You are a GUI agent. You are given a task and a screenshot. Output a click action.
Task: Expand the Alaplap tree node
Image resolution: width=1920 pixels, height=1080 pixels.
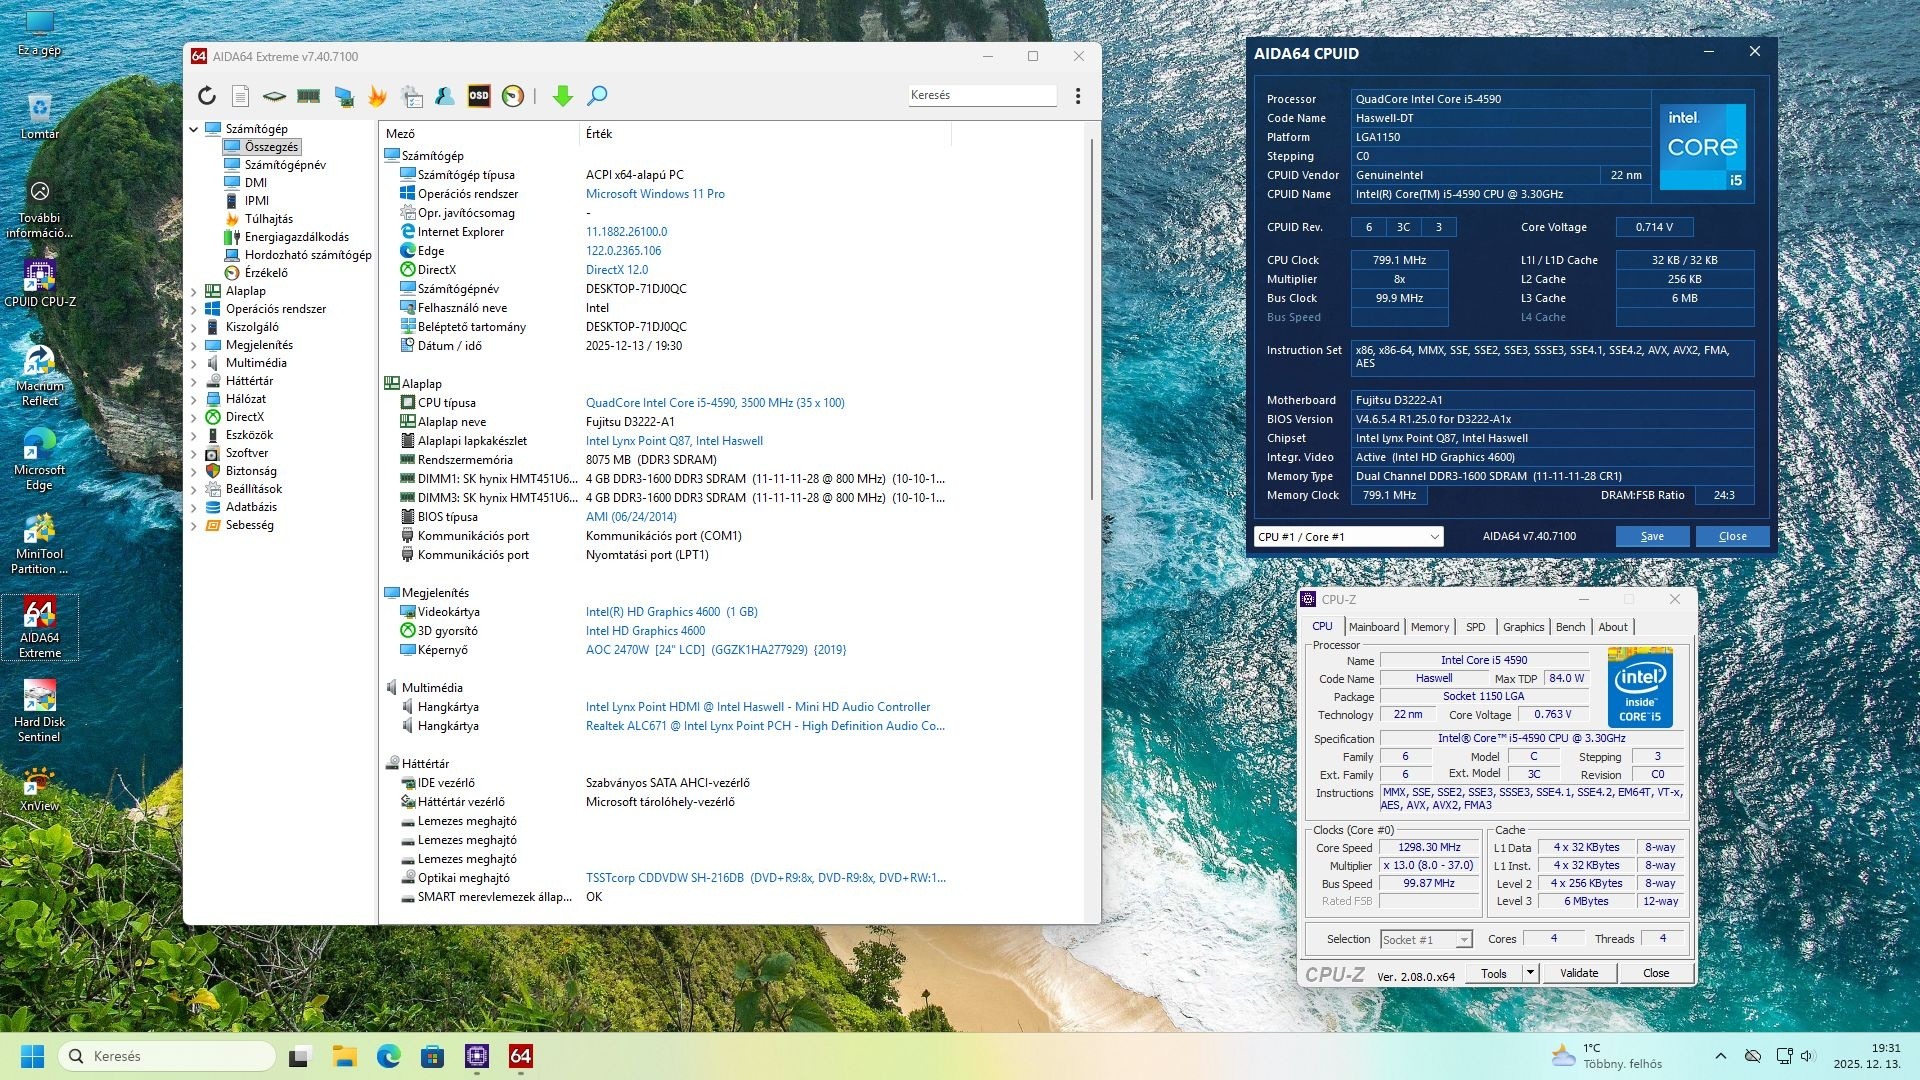pos(194,291)
